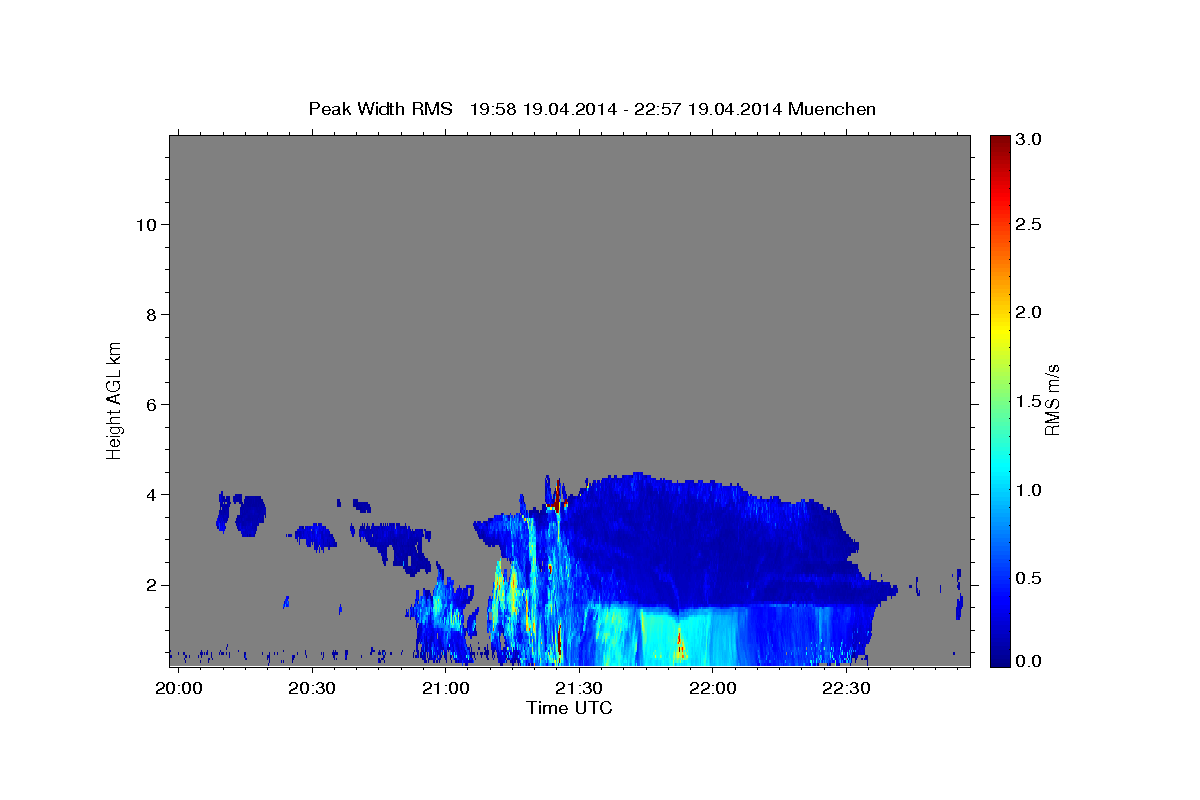Viewport: 1200px width, 800px height.
Task: Click the colorbar value 2.0
Action: 1028,312
